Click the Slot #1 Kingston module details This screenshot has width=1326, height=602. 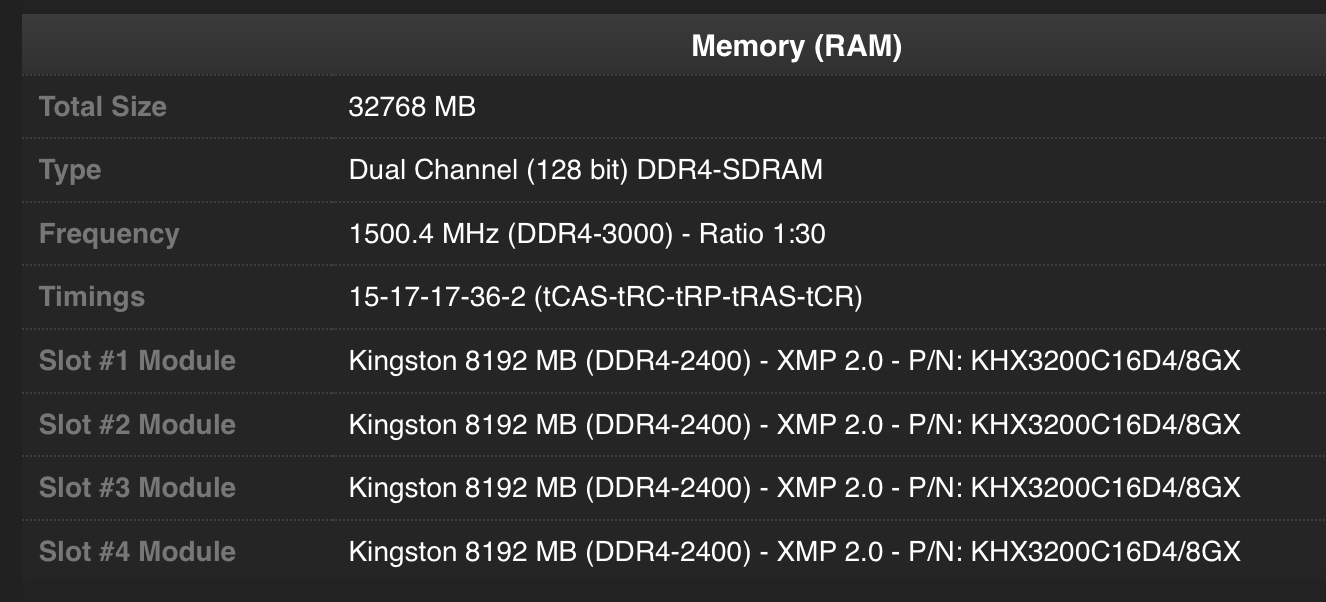[794, 361]
